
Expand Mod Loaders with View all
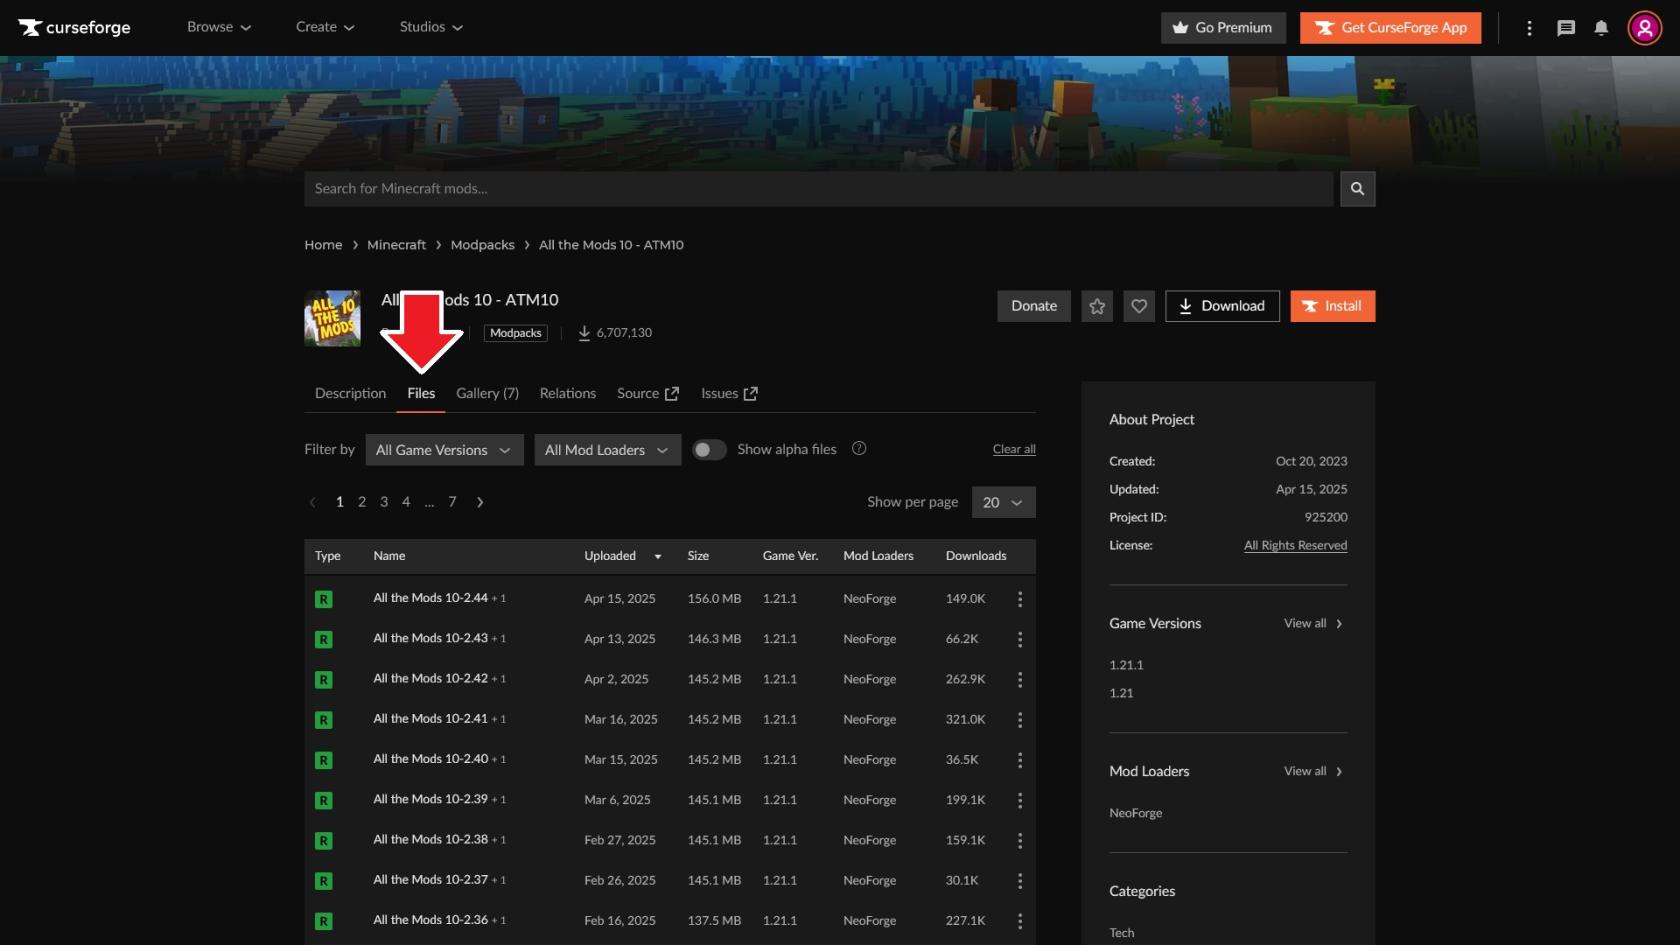[x=1313, y=771]
